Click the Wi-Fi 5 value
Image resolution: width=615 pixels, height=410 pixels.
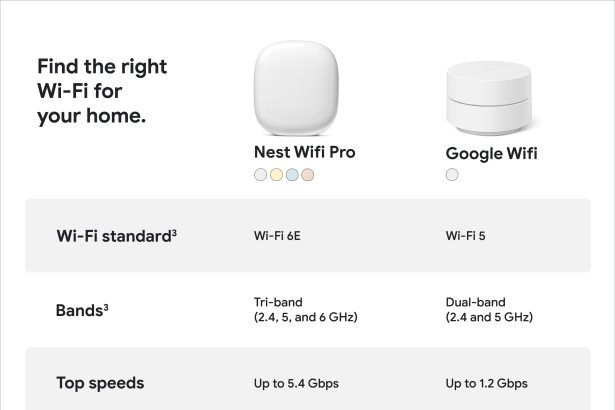466,237
